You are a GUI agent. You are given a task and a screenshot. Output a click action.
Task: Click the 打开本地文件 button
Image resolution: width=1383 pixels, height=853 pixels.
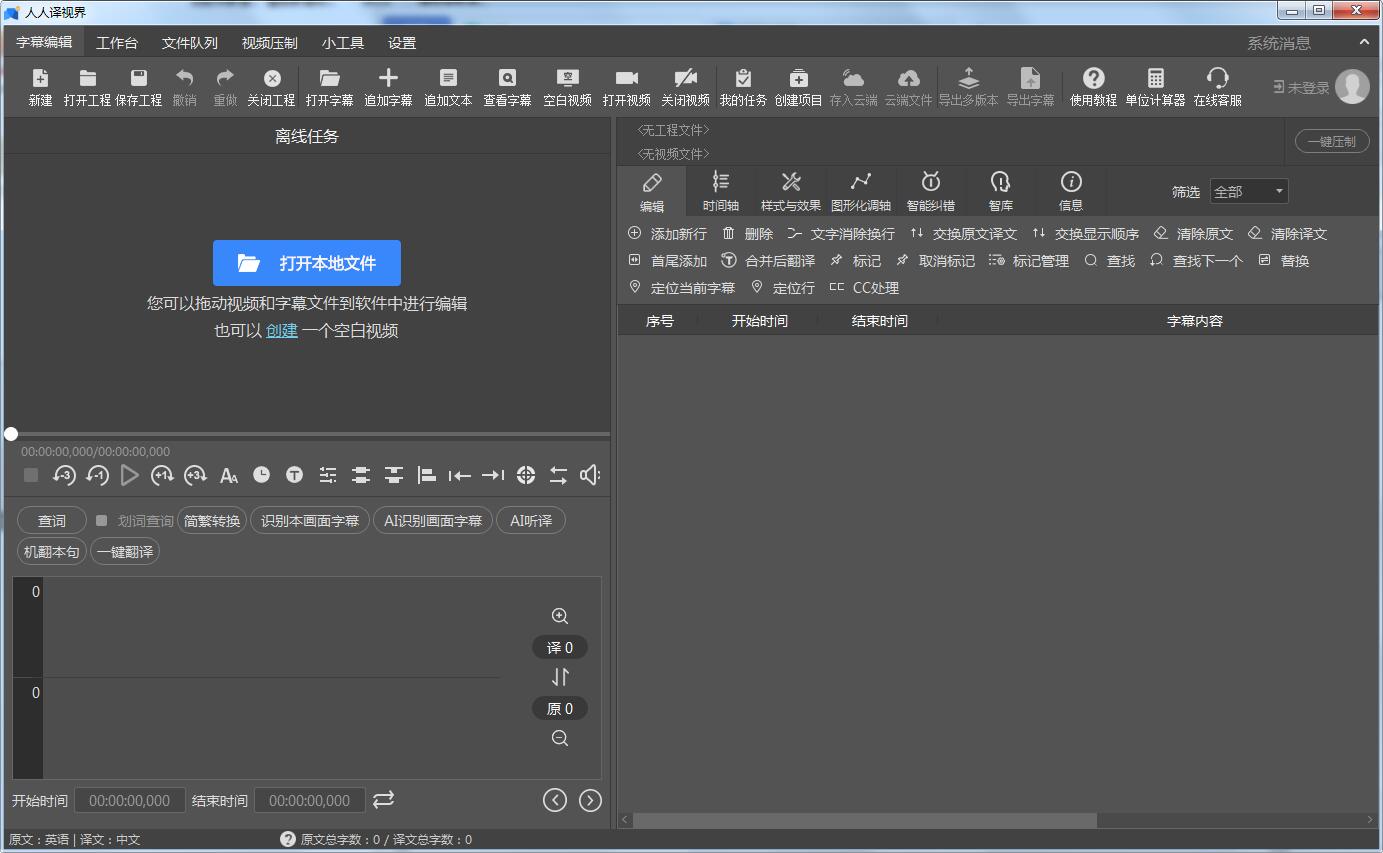click(307, 263)
